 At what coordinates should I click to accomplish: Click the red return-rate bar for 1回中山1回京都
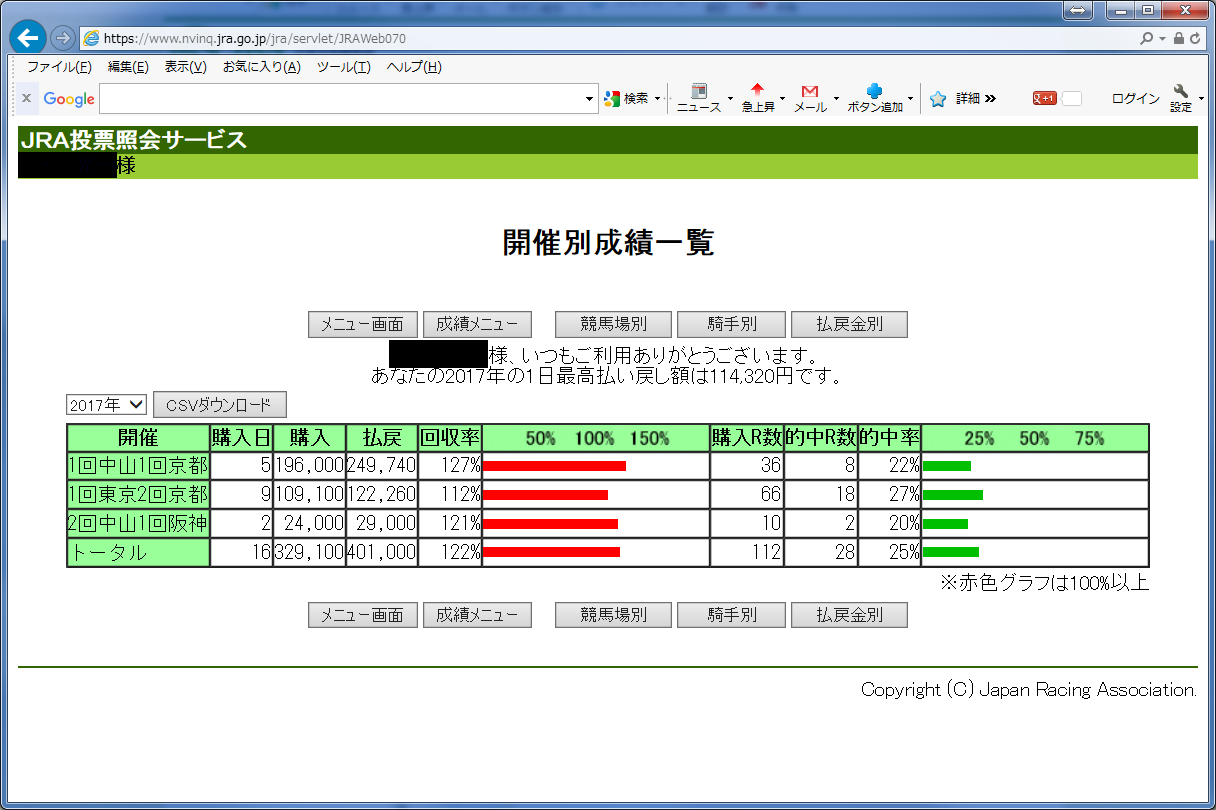tap(554, 466)
